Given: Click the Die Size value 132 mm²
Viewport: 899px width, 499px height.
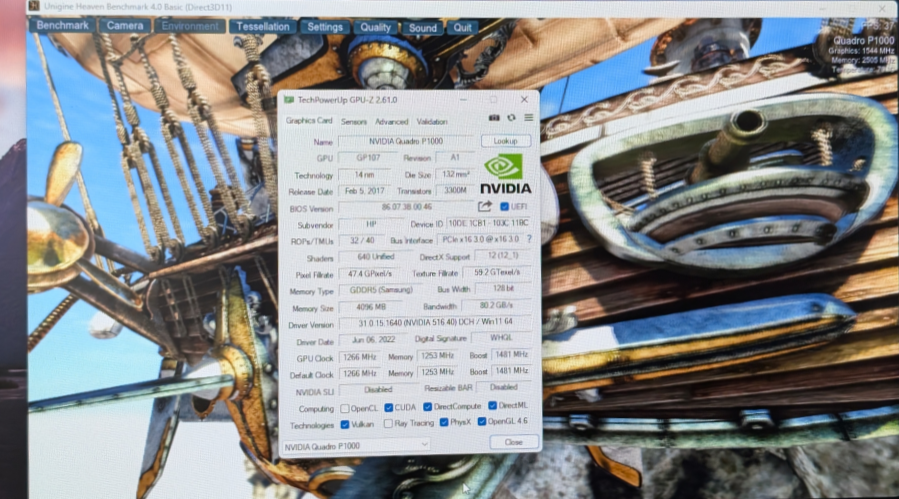Looking at the screenshot, I should click(x=455, y=174).
